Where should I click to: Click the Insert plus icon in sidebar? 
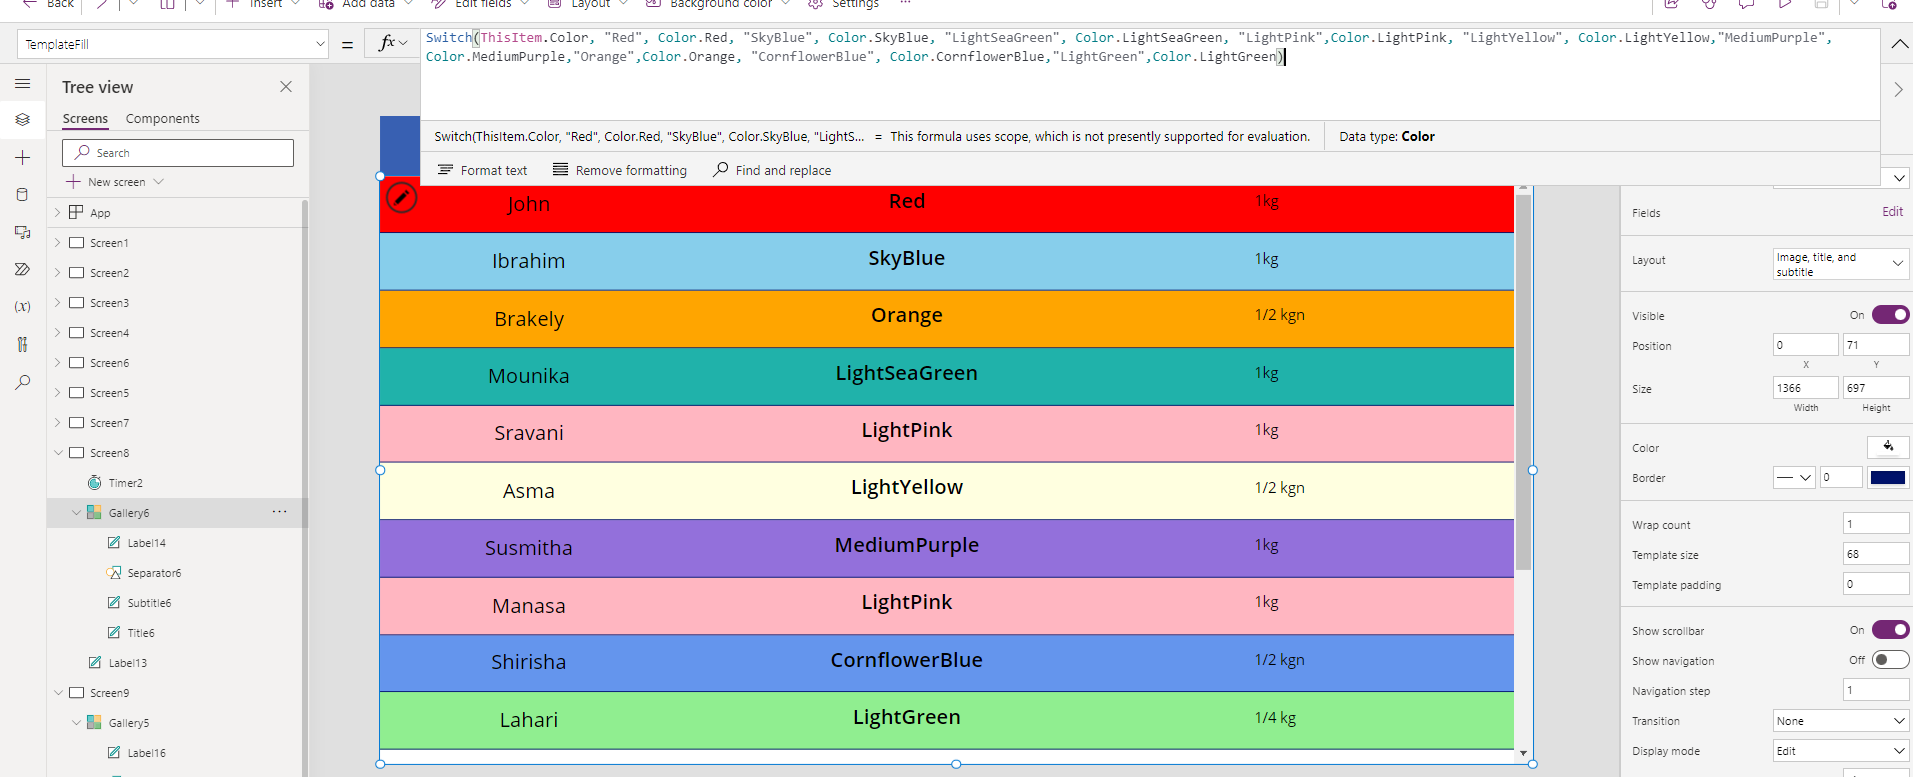22,158
